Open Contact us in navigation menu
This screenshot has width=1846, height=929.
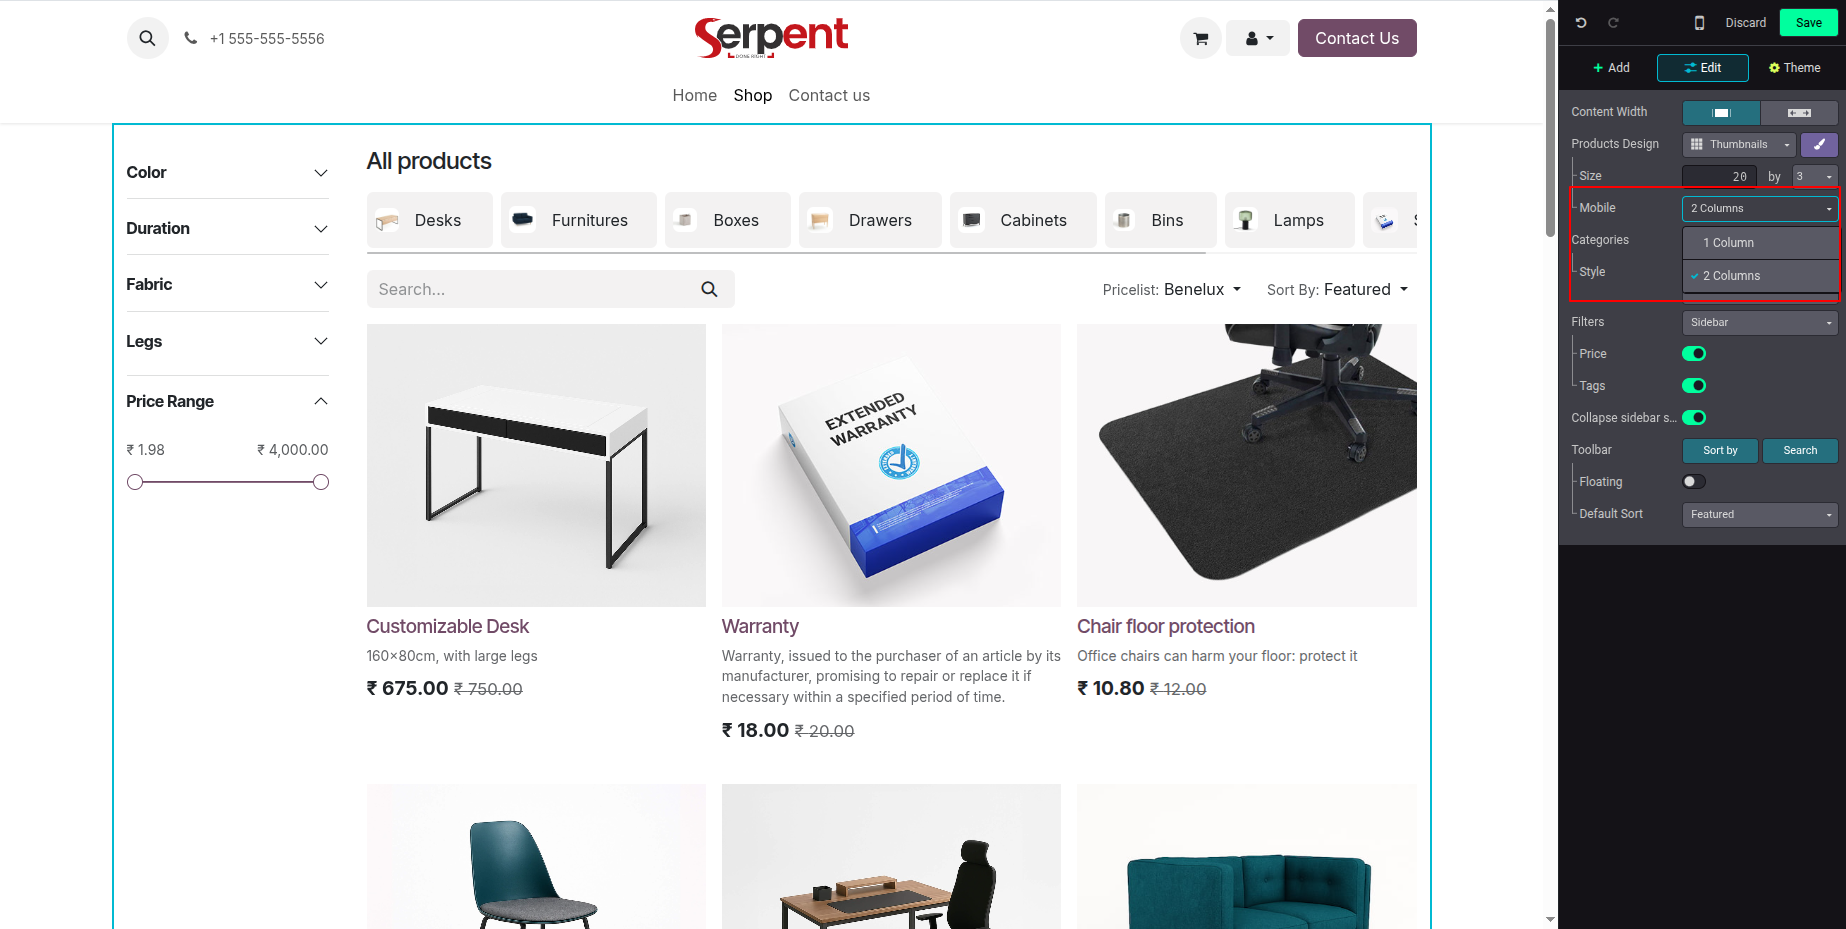coord(829,95)
